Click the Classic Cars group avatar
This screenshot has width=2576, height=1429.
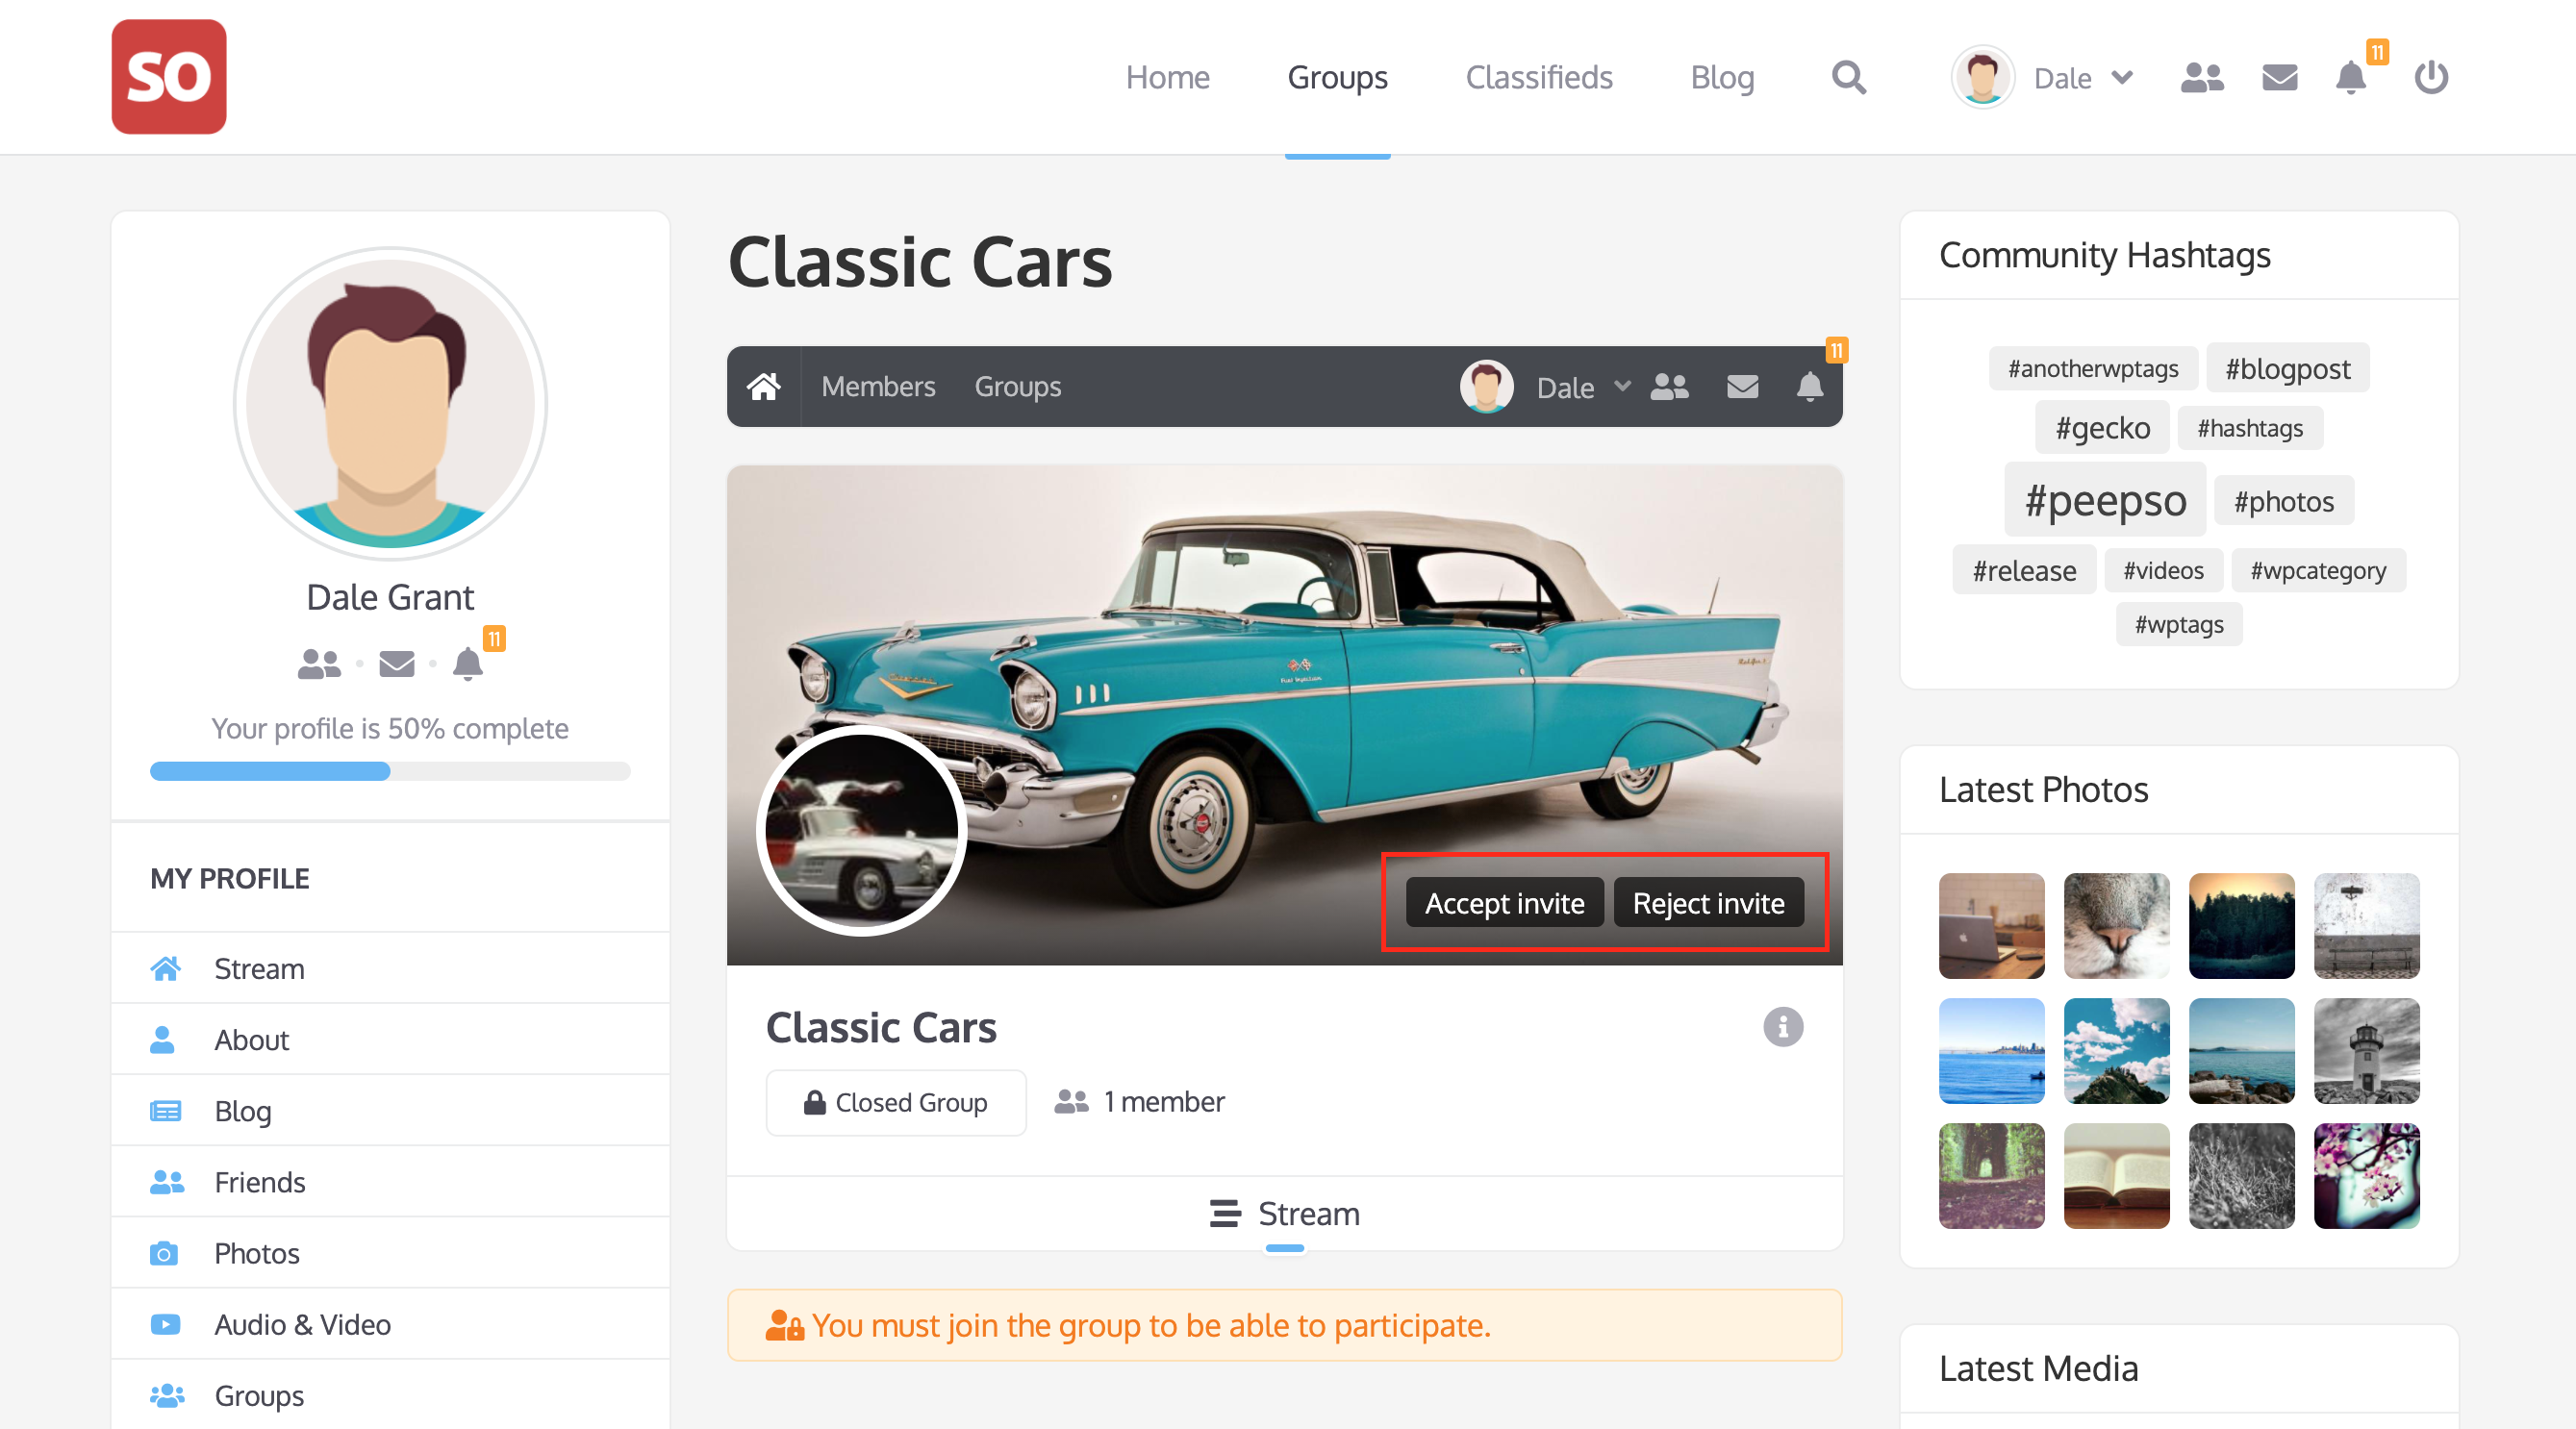861,830
